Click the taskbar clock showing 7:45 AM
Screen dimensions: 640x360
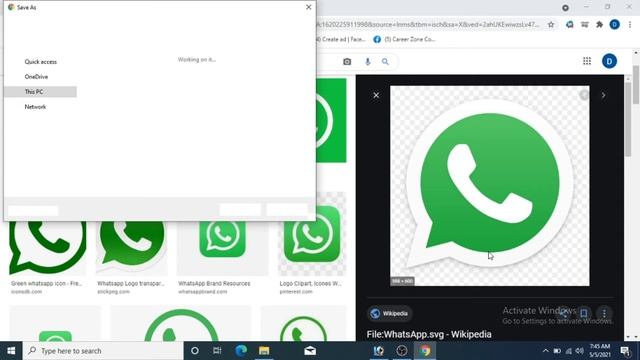(600, 351)
